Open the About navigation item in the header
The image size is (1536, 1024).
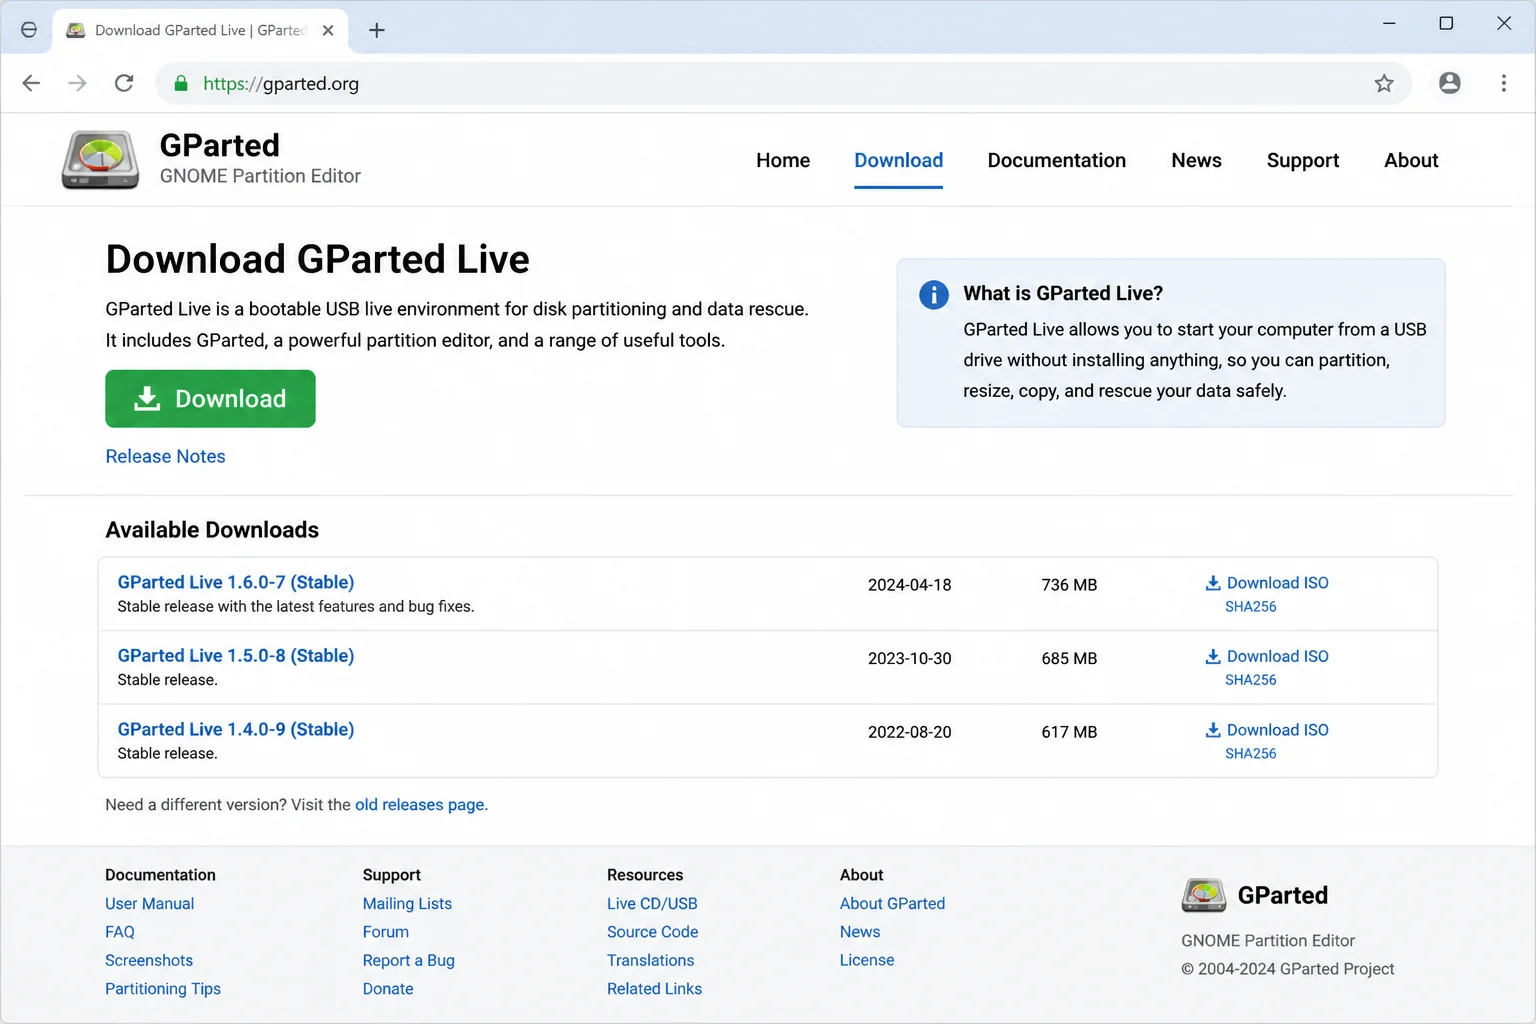pos(1411,160)
